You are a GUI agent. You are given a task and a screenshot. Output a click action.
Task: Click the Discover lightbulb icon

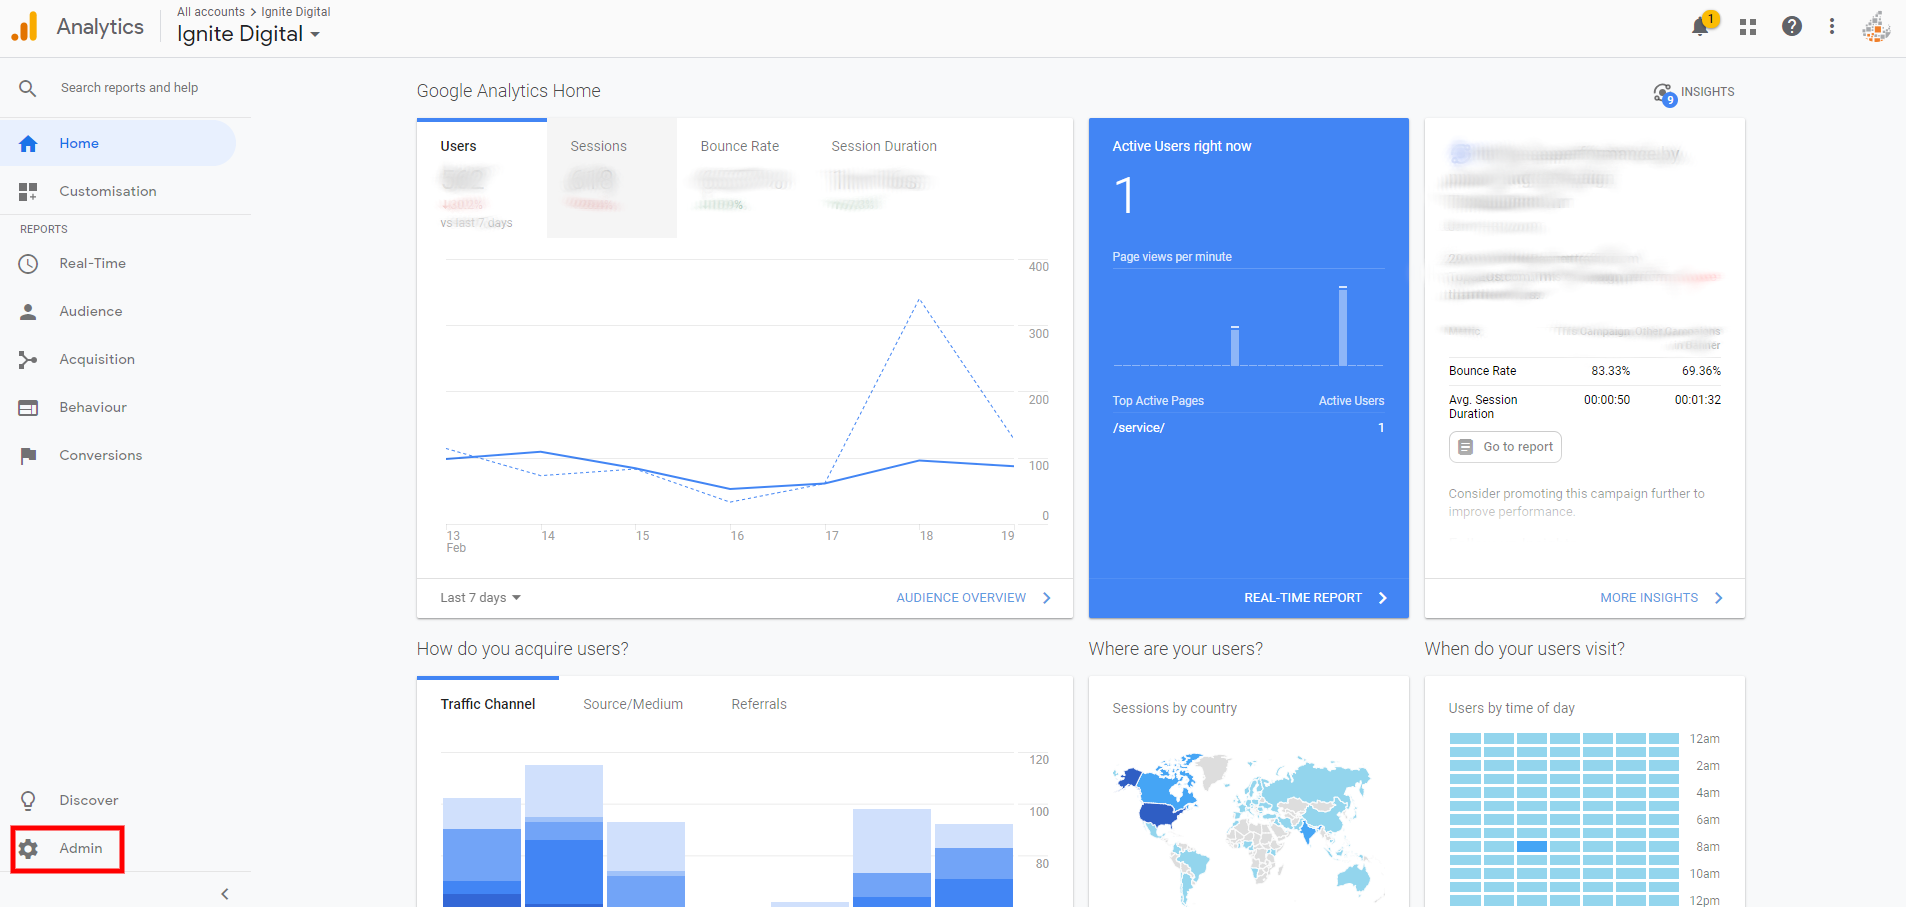[29, 801]
